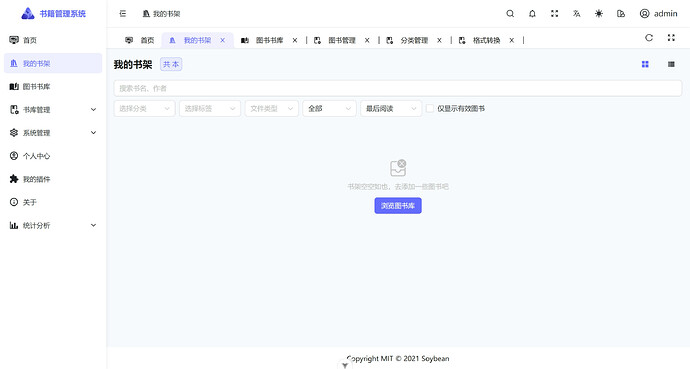Close the 我的书架 tab
The height and width of the screenshot is (369, 690).
click(223, 40)
